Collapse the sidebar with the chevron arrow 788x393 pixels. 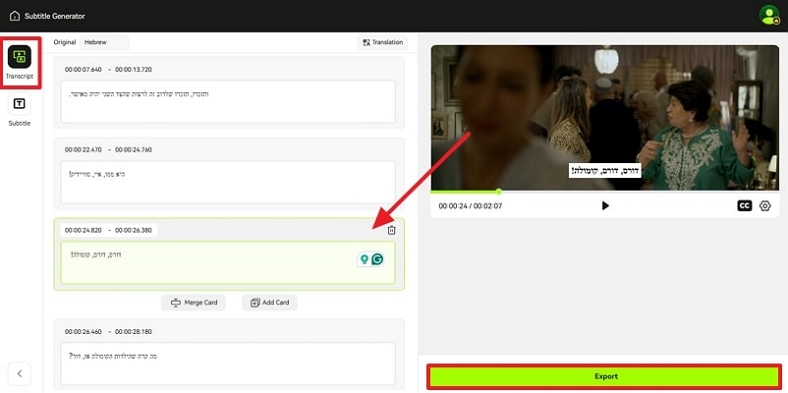(20, 373)
